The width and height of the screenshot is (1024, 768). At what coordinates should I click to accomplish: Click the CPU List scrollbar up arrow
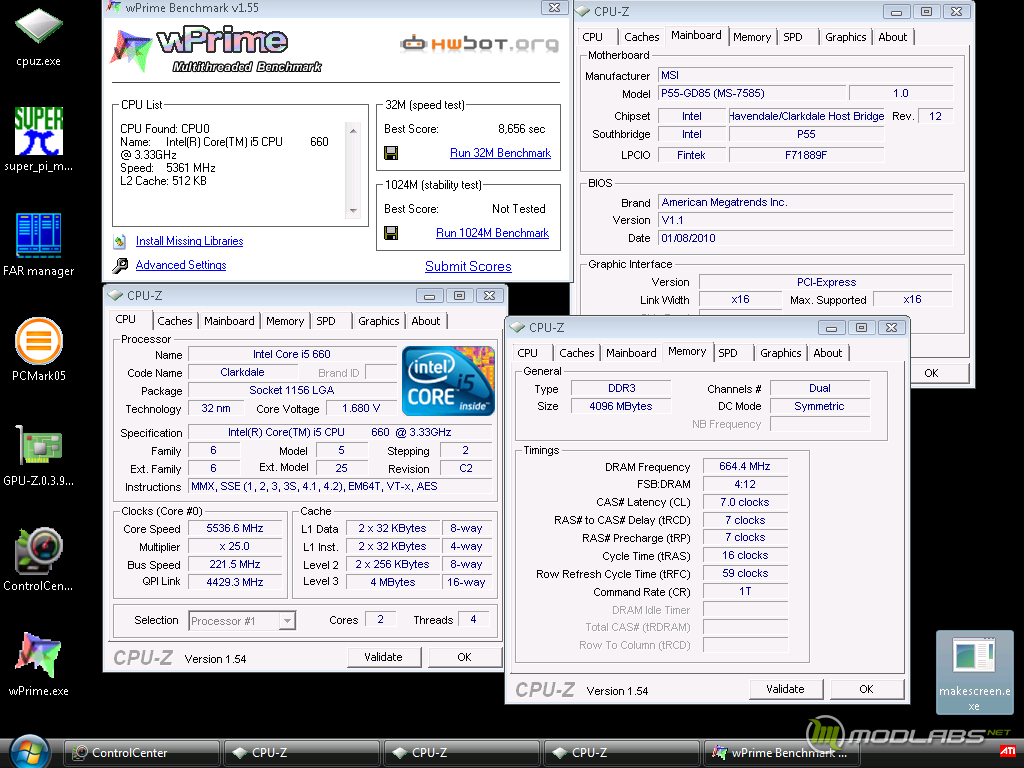(353, 131)
